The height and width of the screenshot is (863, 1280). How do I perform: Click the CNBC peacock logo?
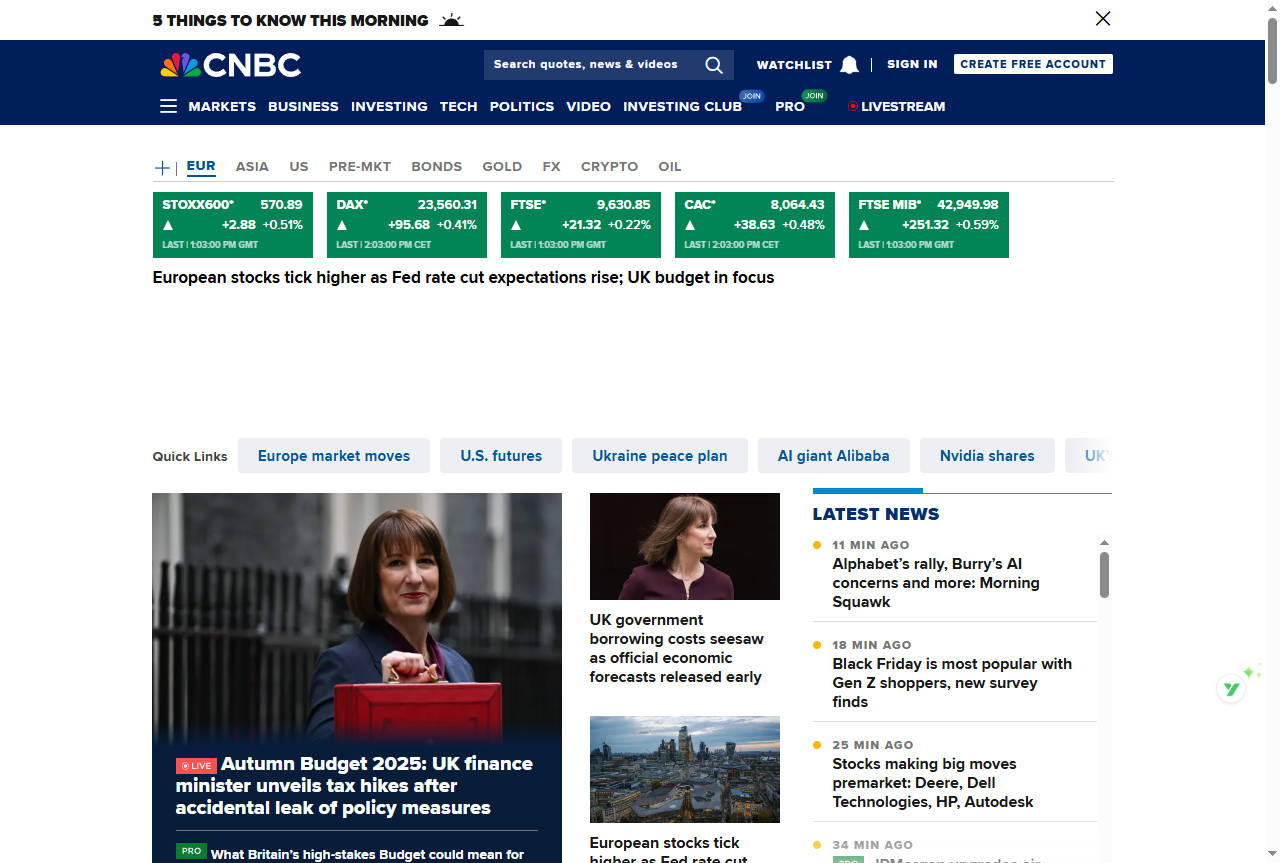(x=176, y=64)
